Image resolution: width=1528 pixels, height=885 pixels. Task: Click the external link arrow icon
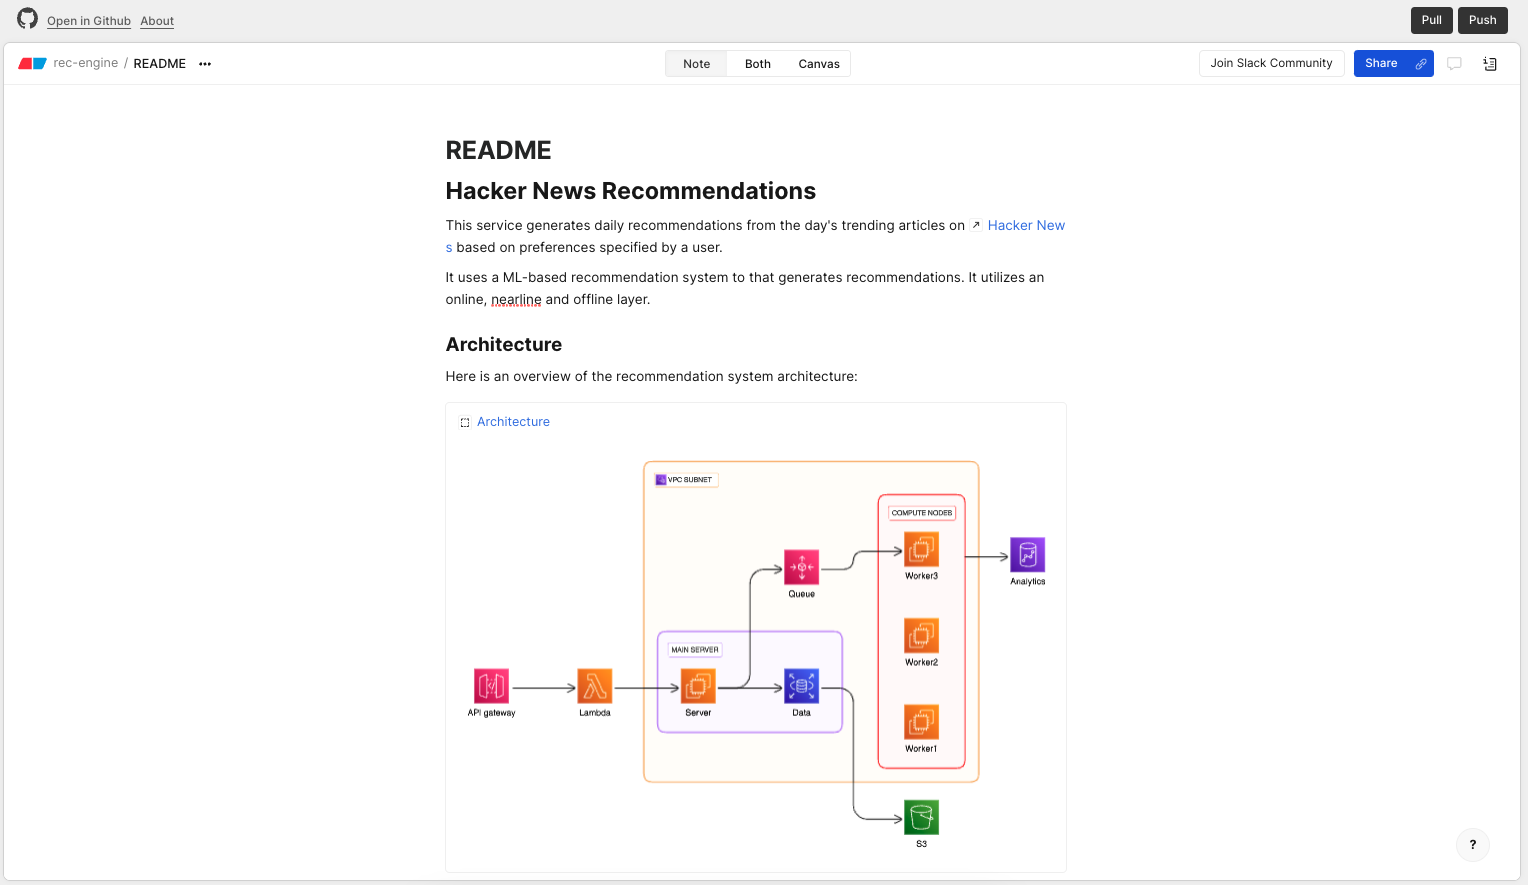tap(976, 225)
